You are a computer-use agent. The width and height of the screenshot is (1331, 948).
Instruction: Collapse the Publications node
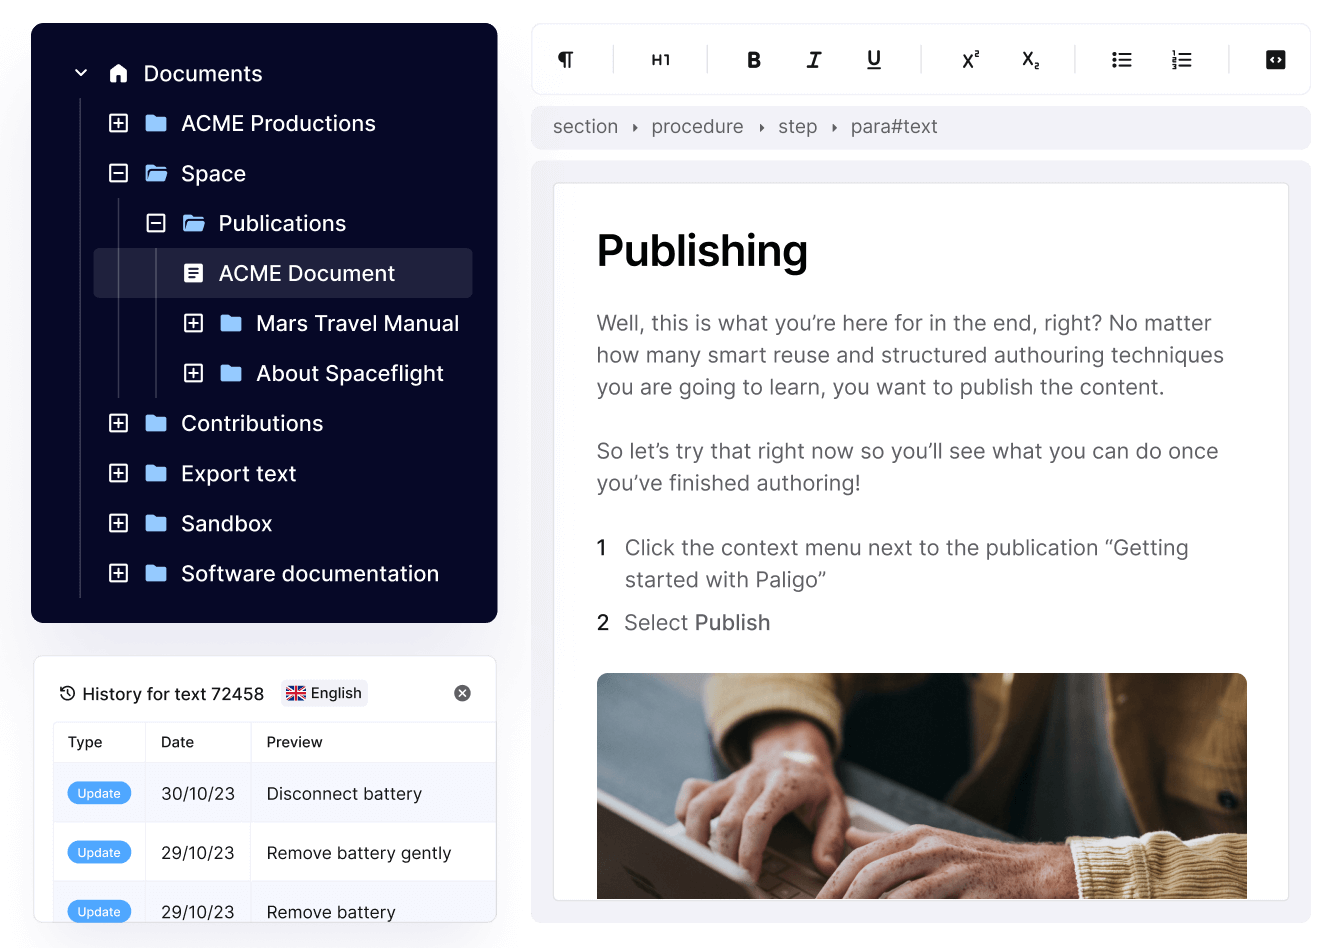(156, 223)
